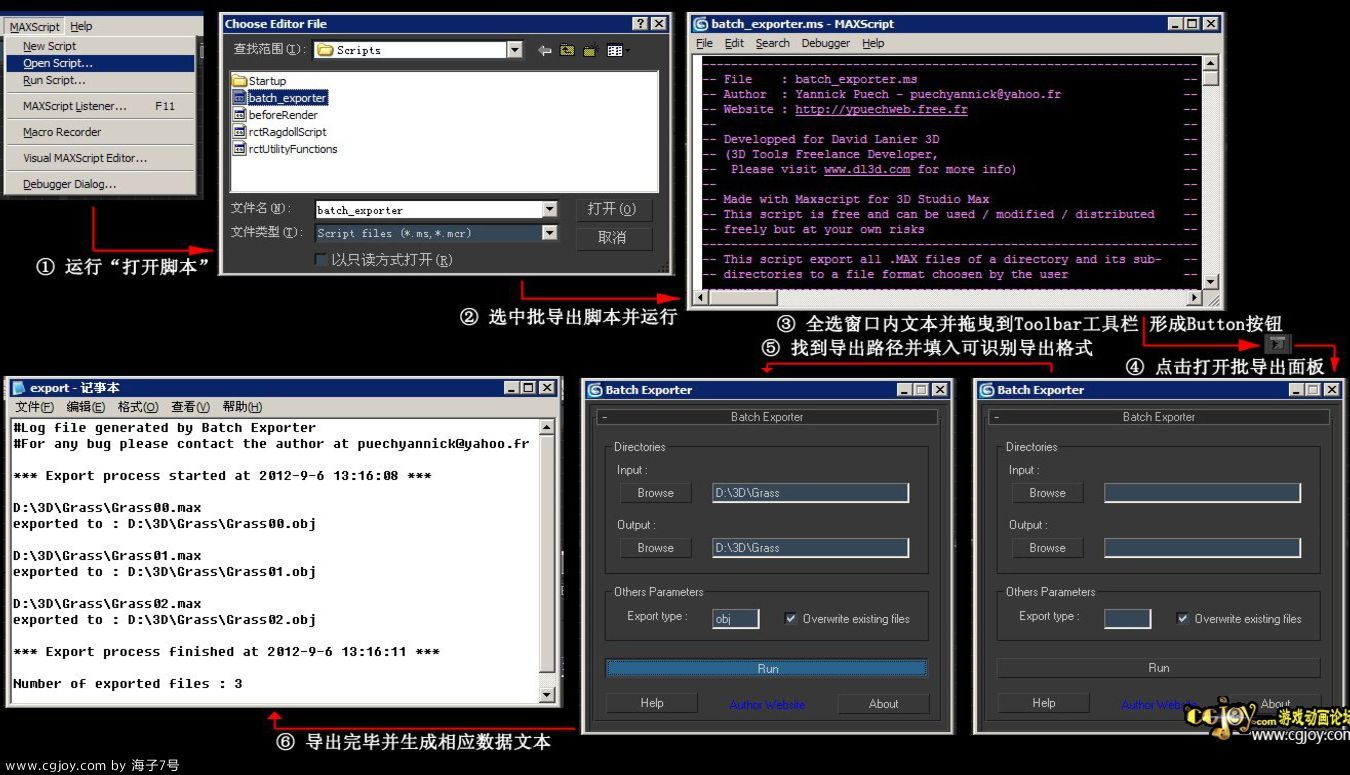Viewport: 1350px width, 775px height.
Task: Open Notepad 查看(V) menu
Action: 190,407
